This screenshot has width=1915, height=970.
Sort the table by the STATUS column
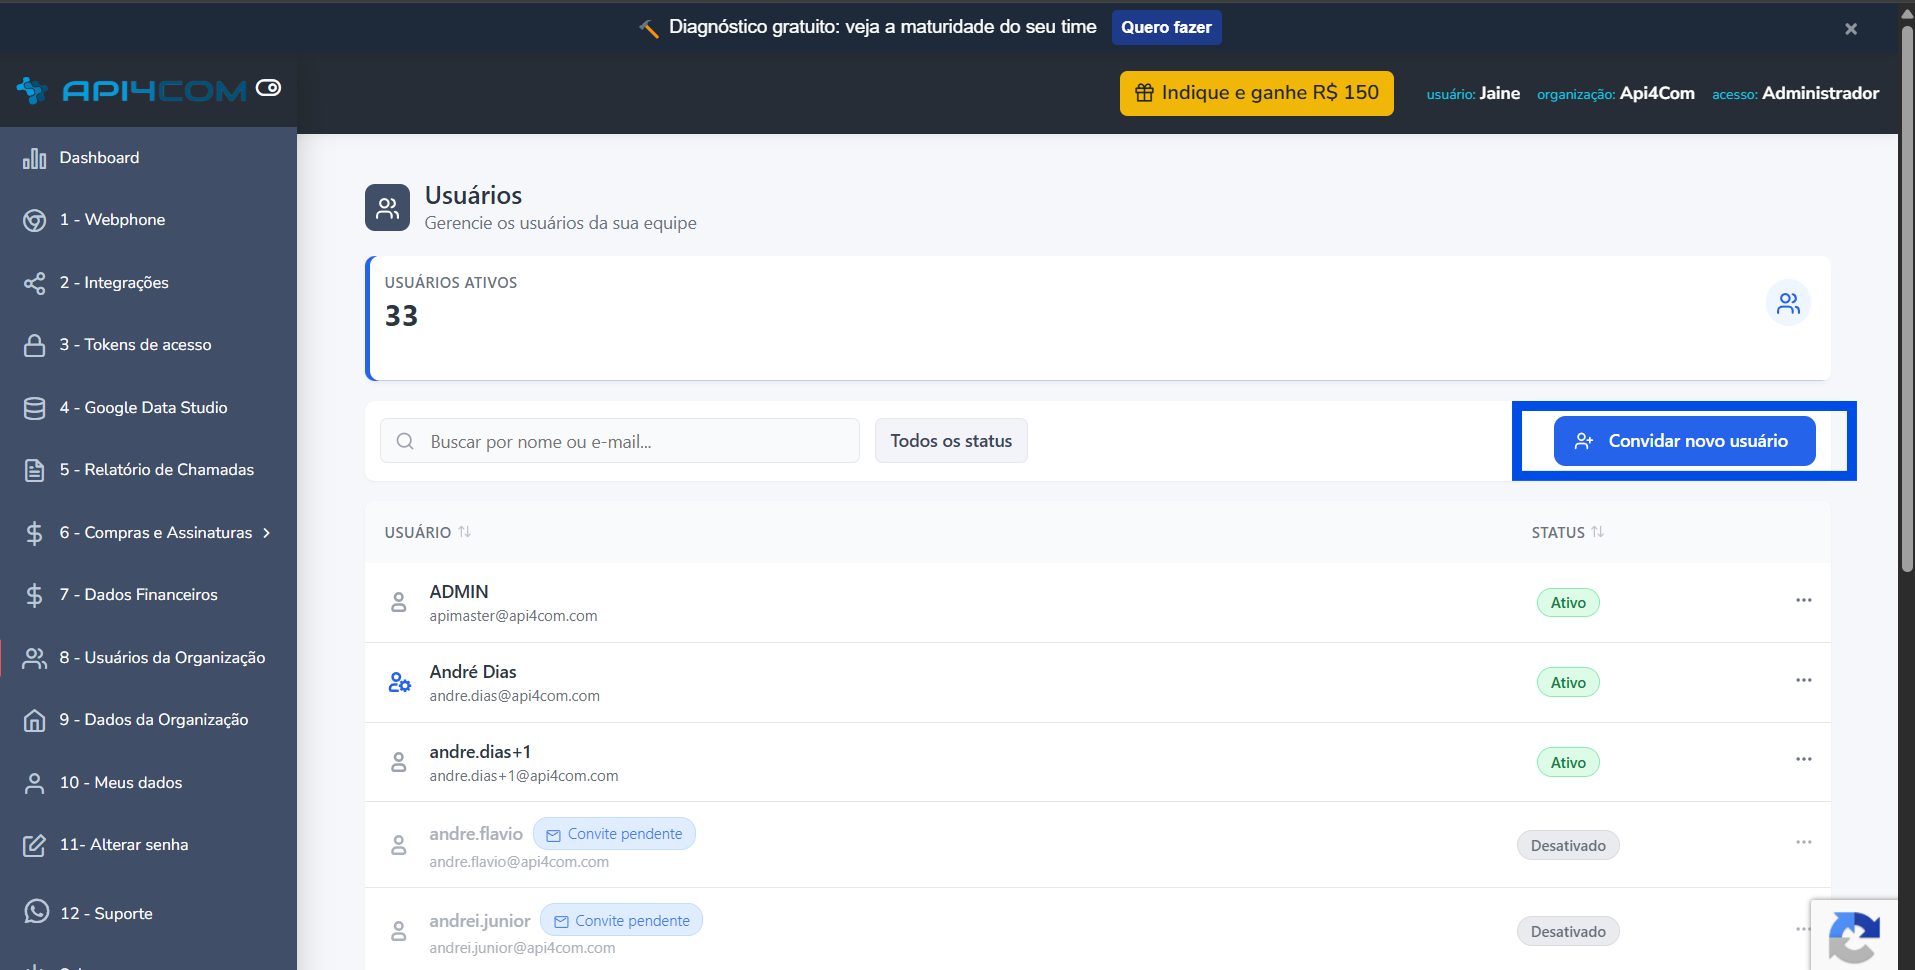[x=1567, y=532]
